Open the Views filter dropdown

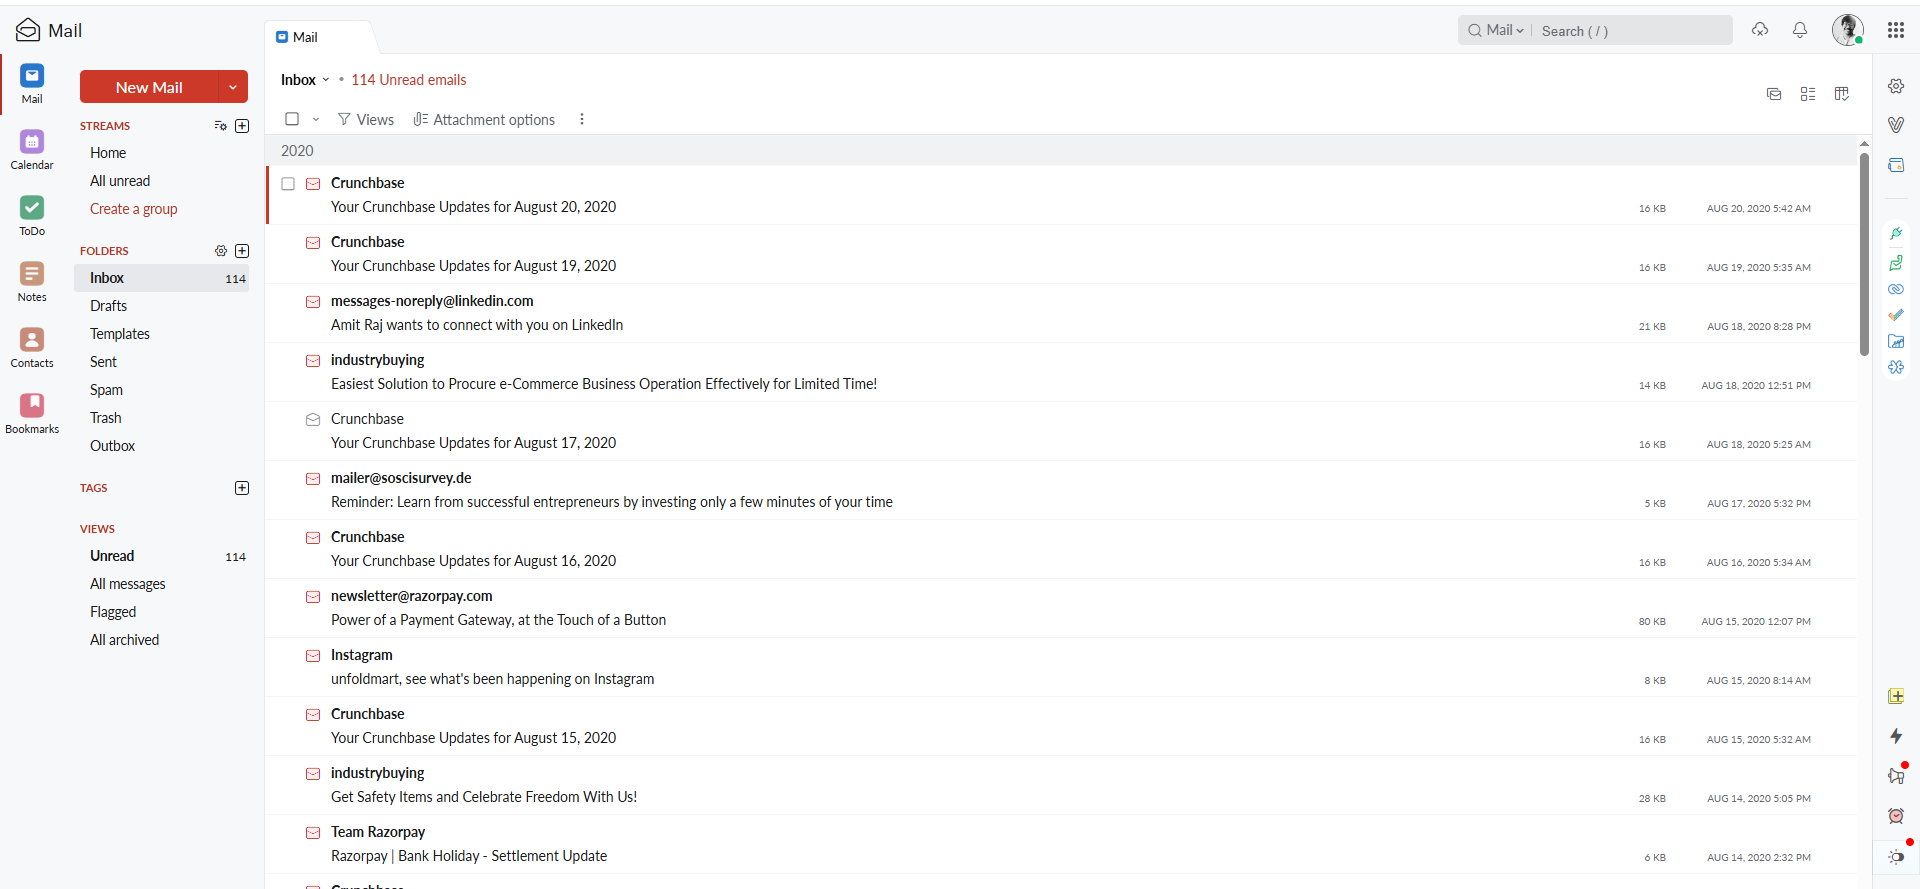[366, 119]
